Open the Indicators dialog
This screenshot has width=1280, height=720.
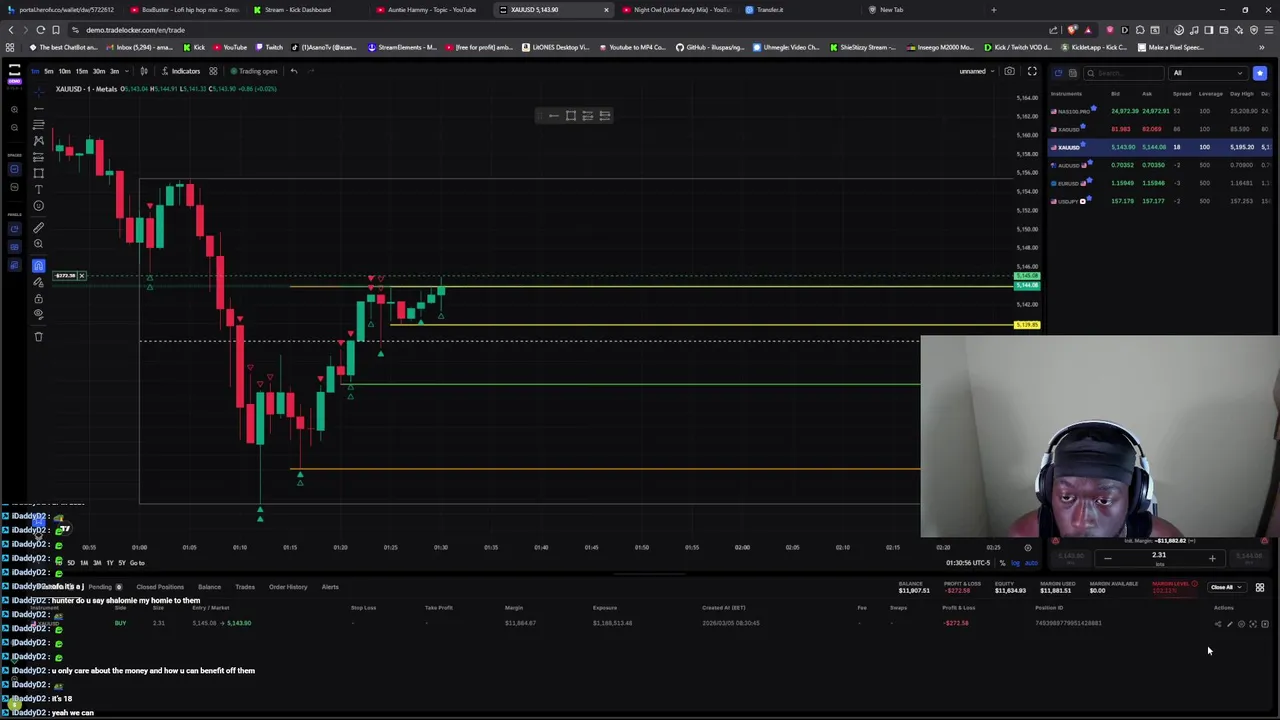click(181, 71)
